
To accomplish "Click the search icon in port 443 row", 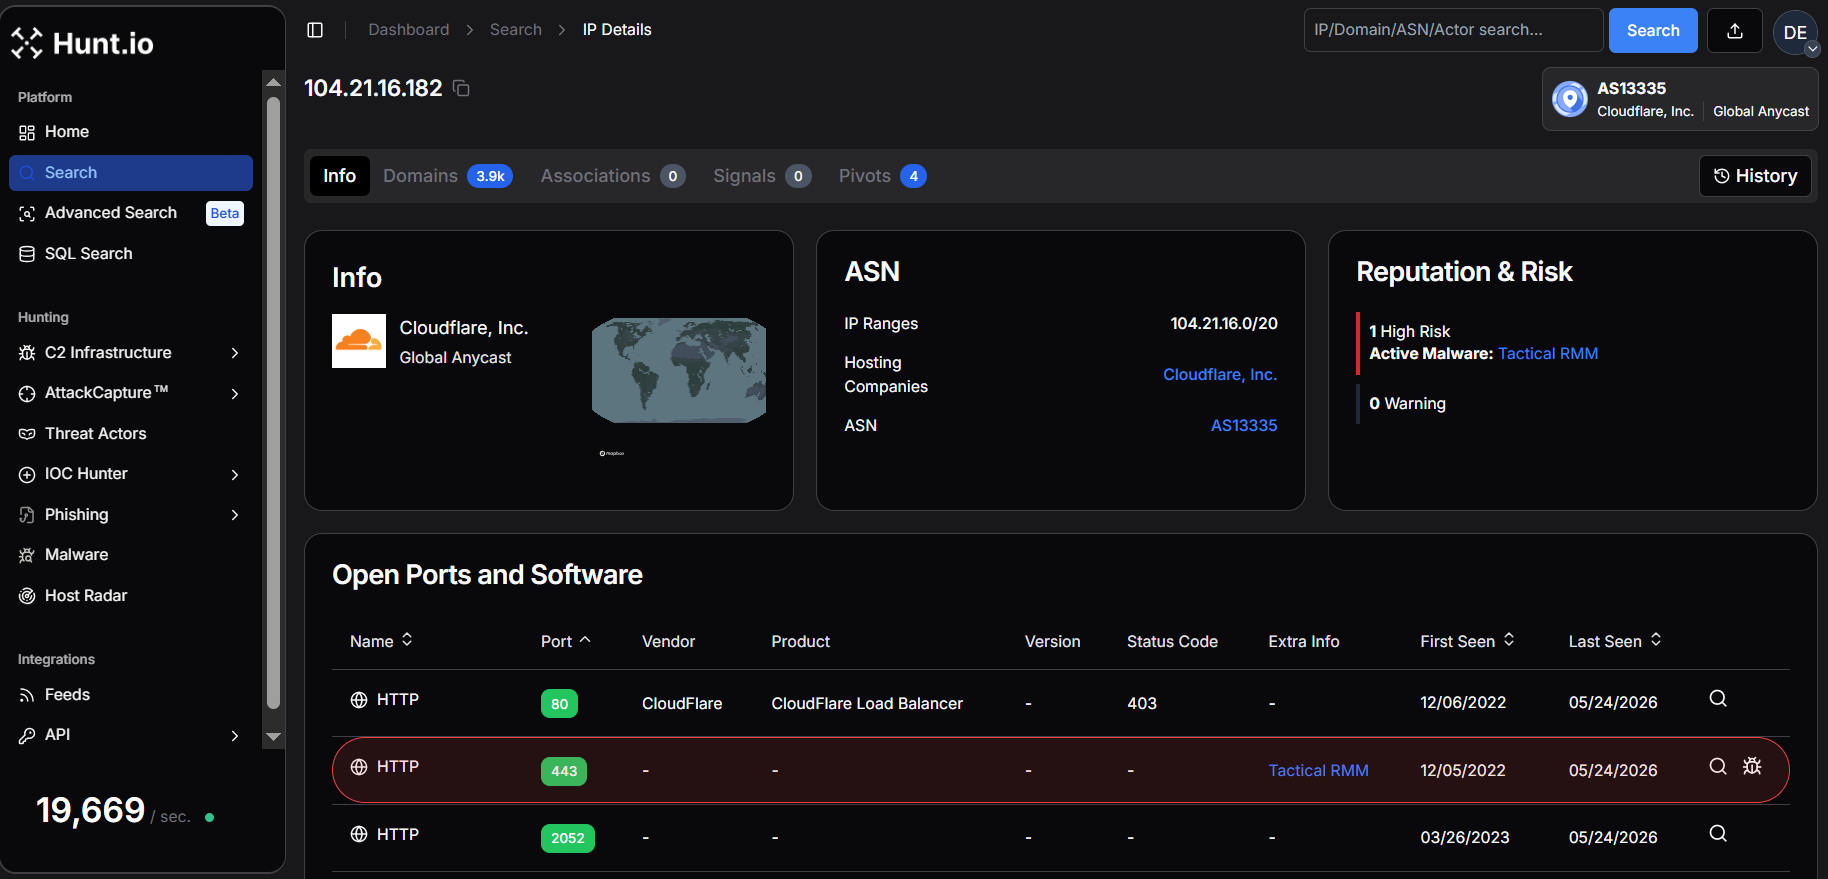I will (1718, 767).
